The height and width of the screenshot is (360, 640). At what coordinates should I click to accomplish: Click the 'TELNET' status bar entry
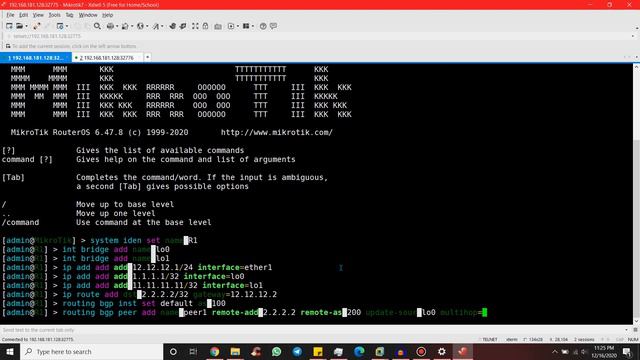(x=490, y=339)
